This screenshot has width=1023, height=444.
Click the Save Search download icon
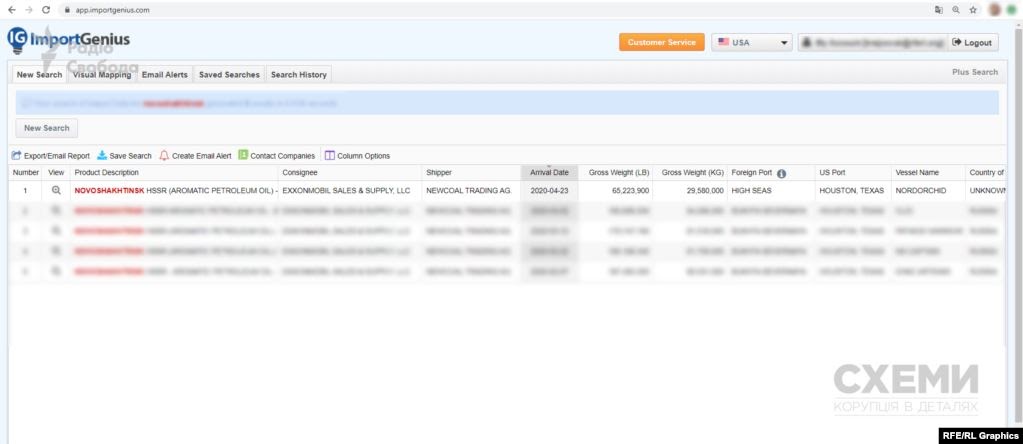(101, 156)
